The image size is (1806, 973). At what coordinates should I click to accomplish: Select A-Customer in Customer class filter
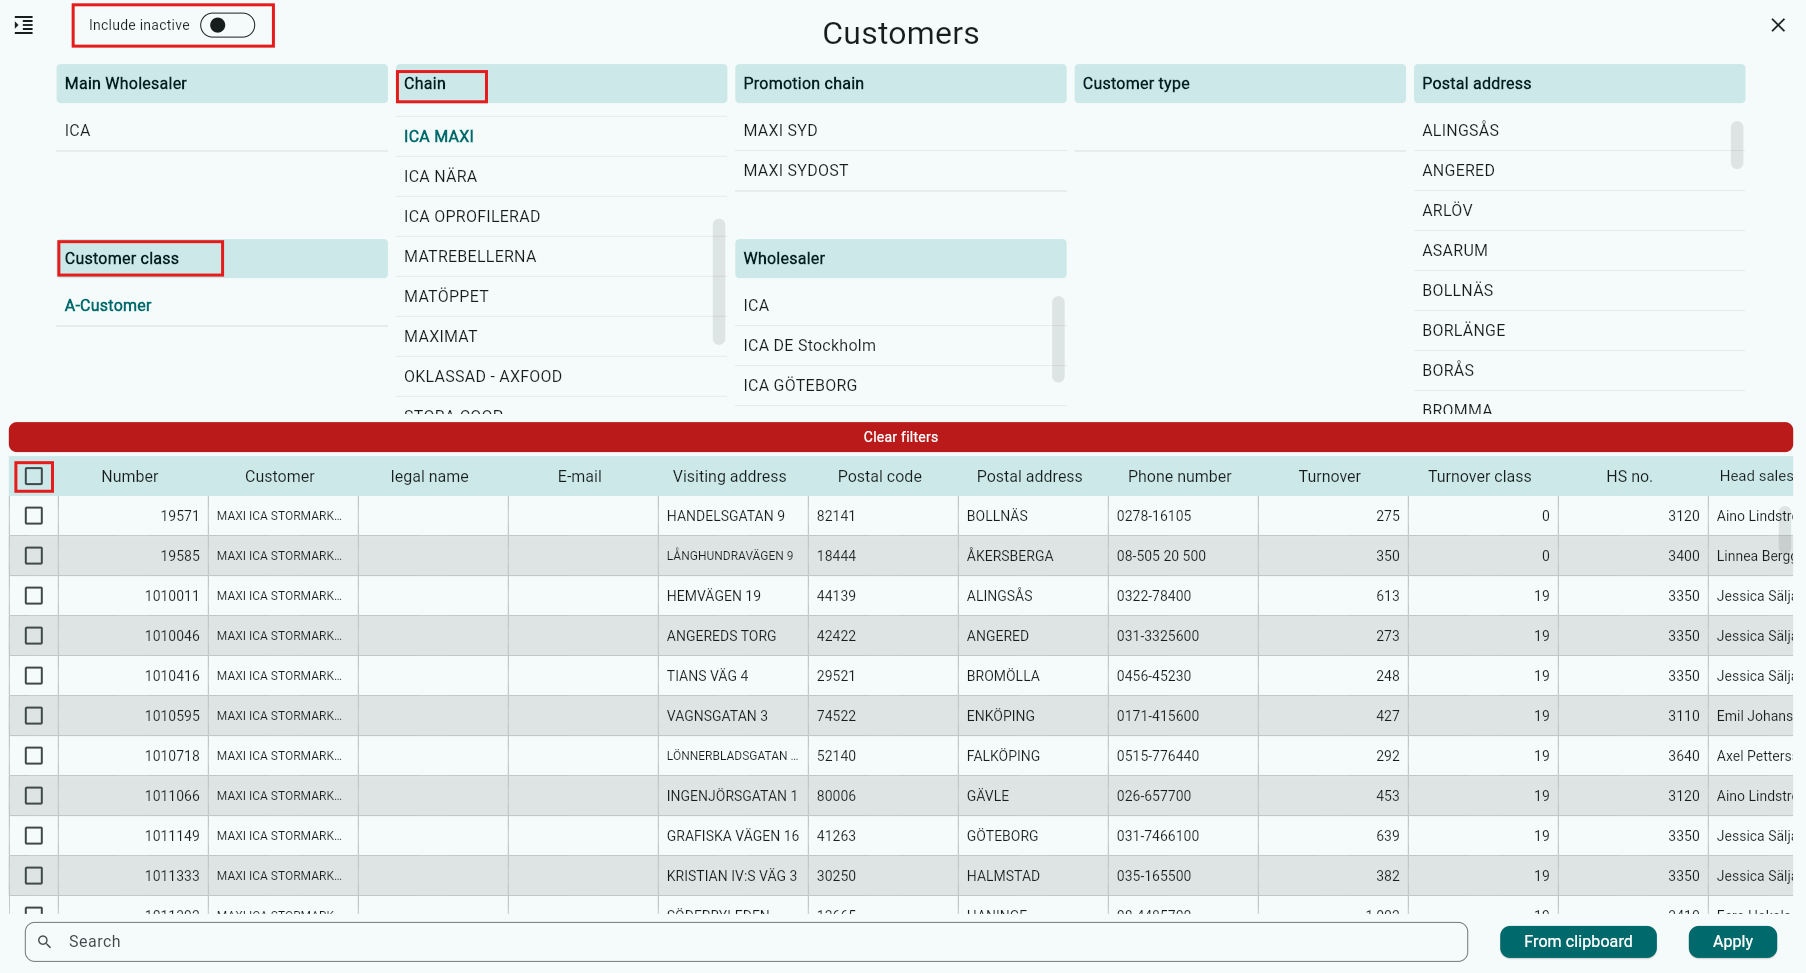tap(222, 306)
